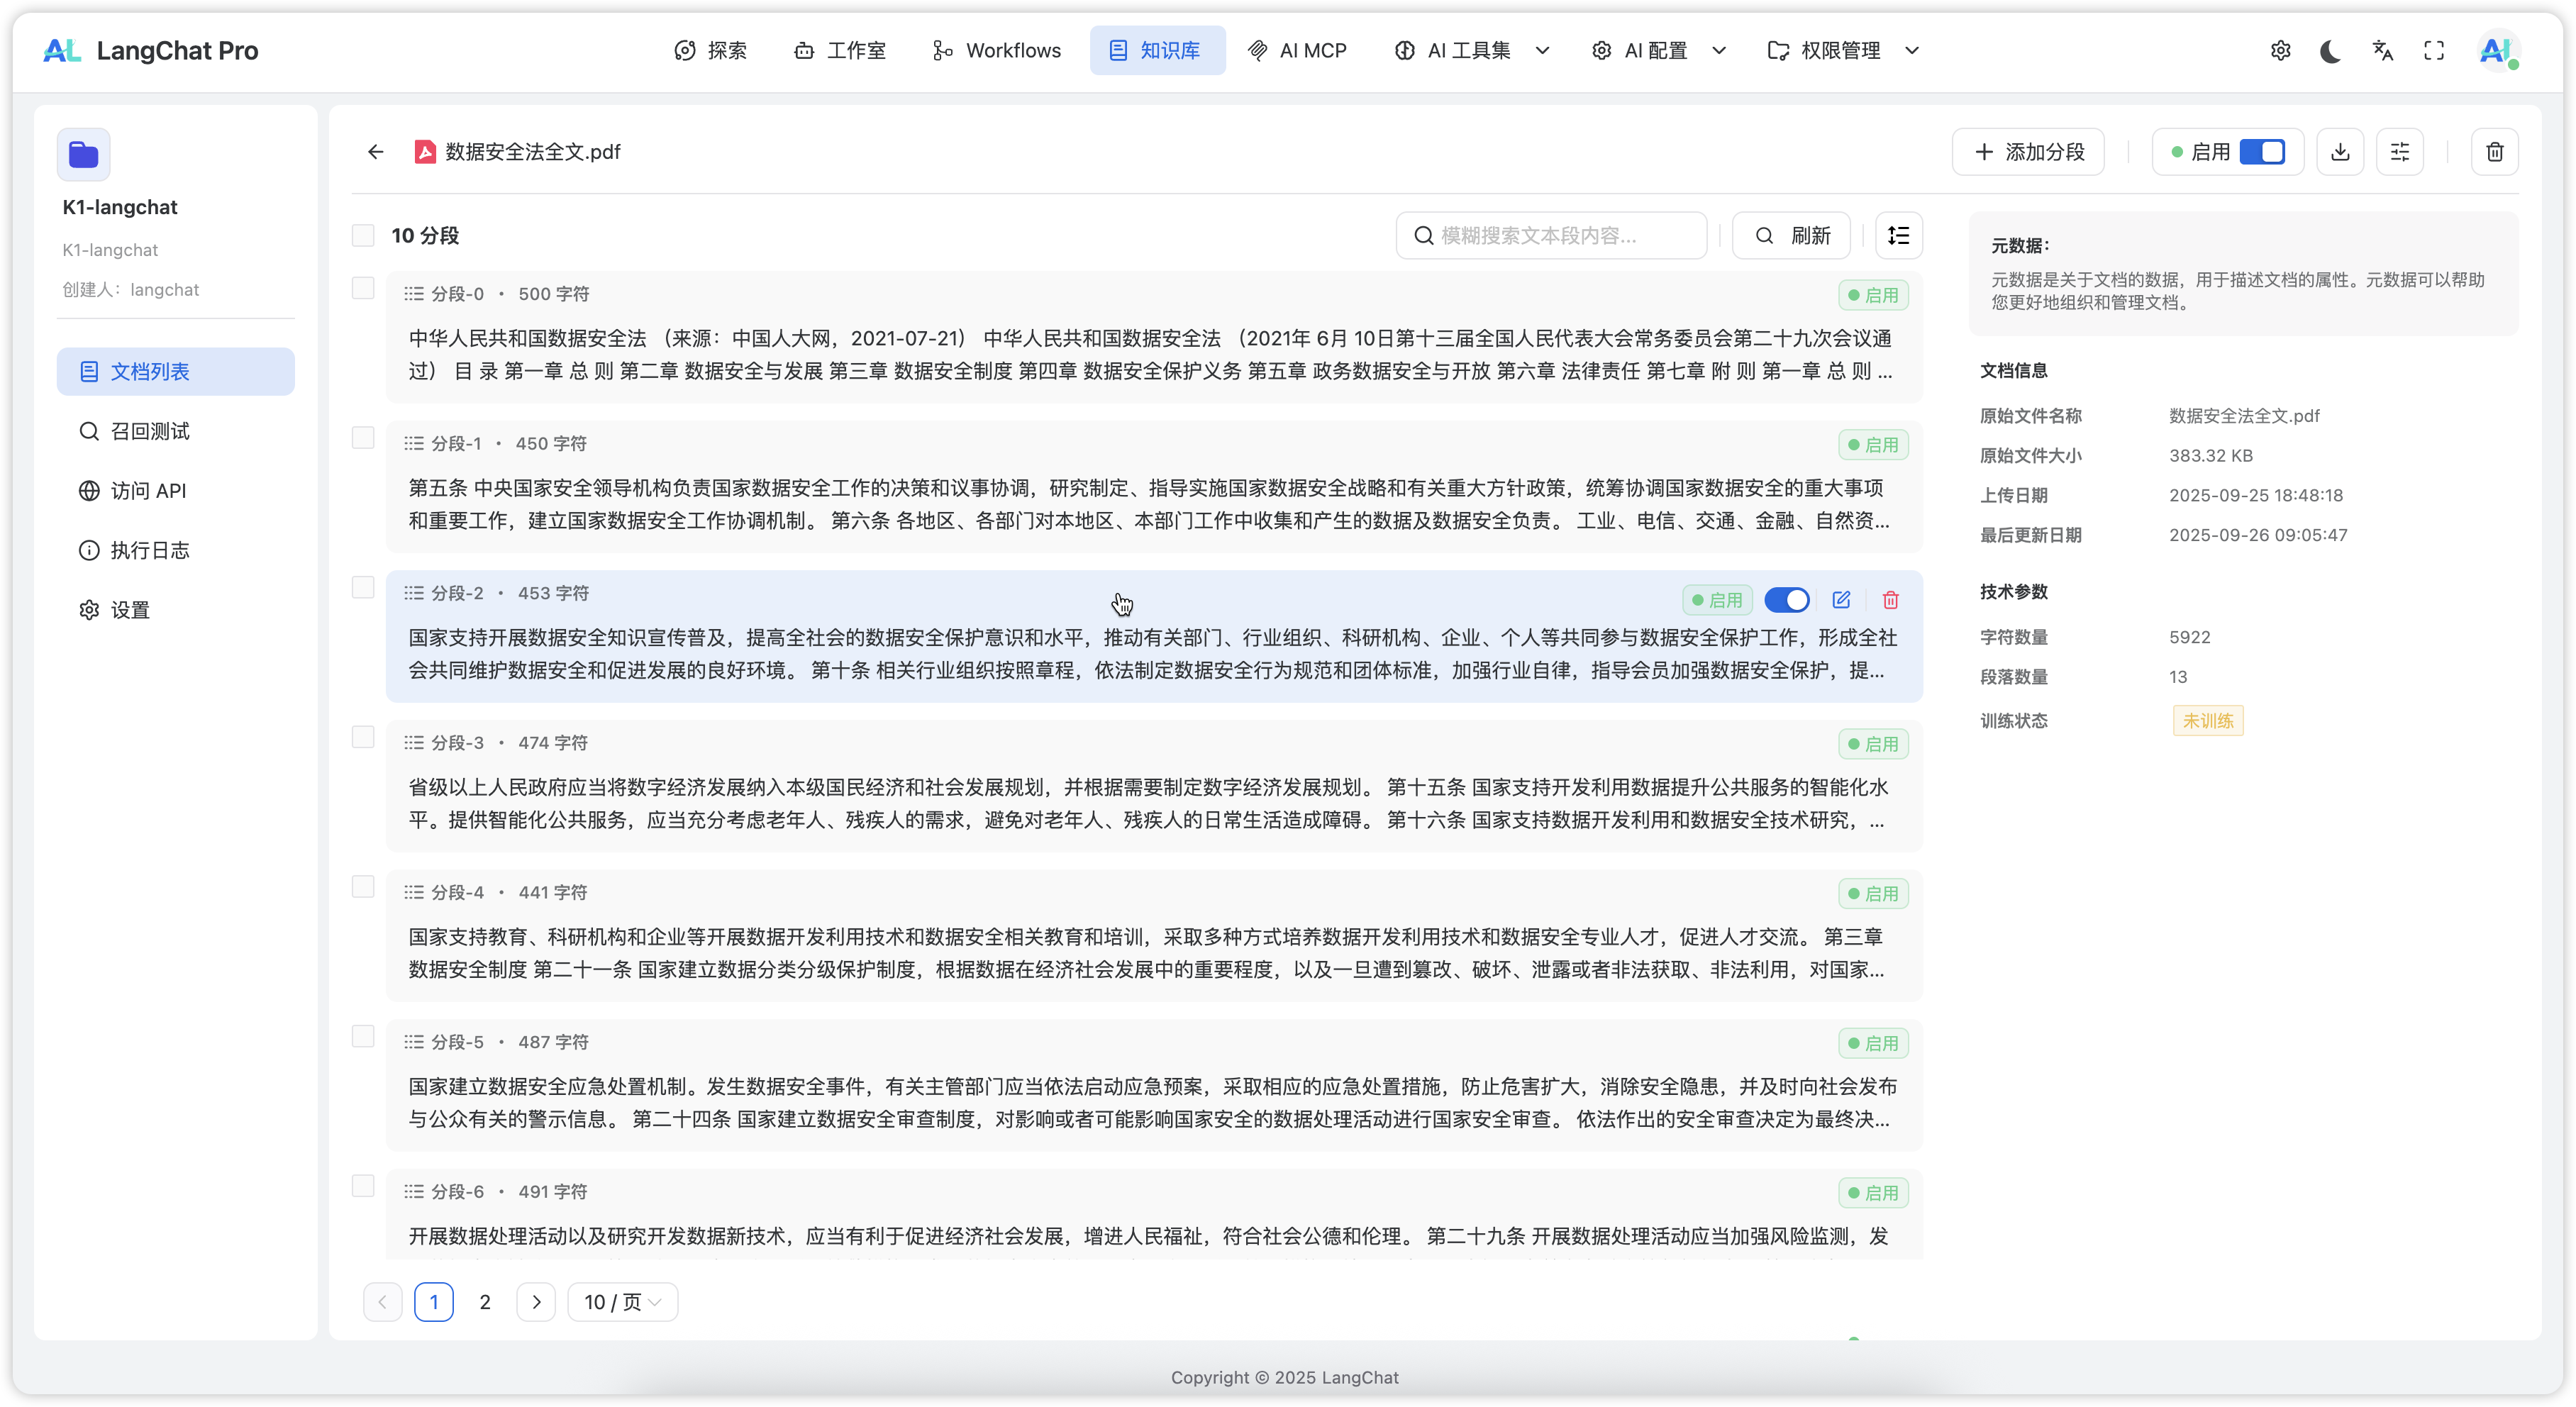
Task: Open the 10 / 页 page-size dropdown
Action: [x=622, y=1302]
